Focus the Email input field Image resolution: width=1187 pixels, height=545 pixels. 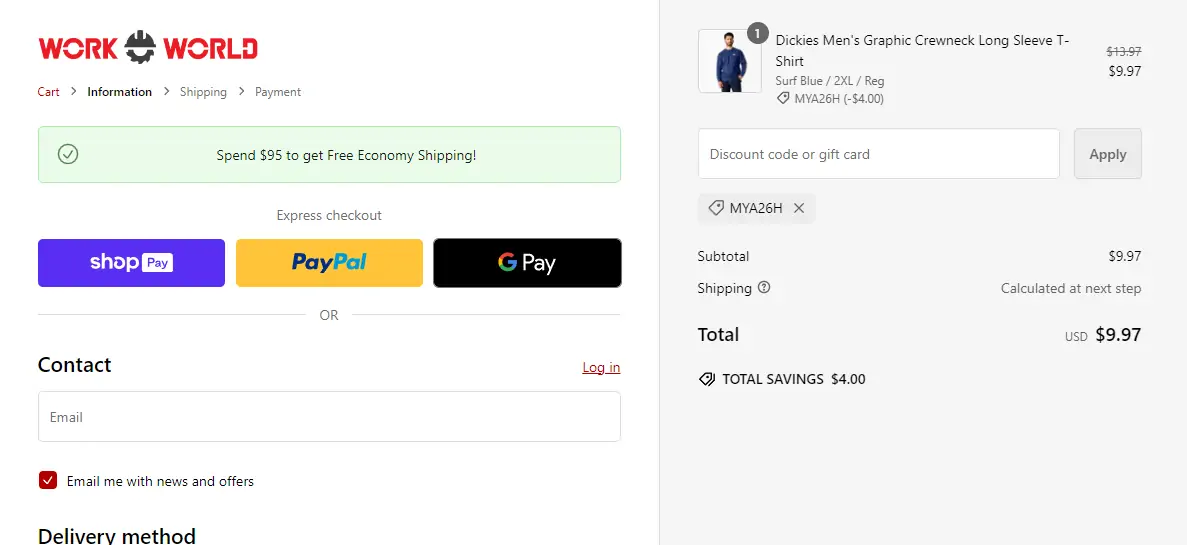point(329,416)
